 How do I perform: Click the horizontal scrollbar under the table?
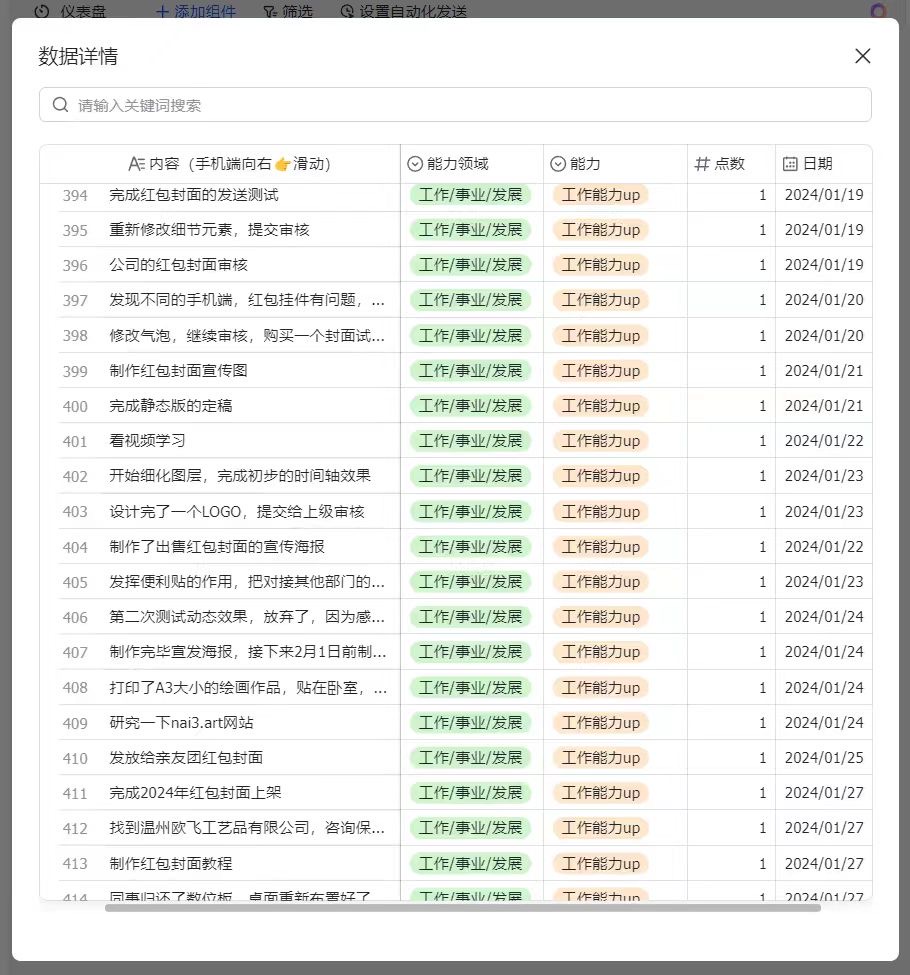pos(463,908)
